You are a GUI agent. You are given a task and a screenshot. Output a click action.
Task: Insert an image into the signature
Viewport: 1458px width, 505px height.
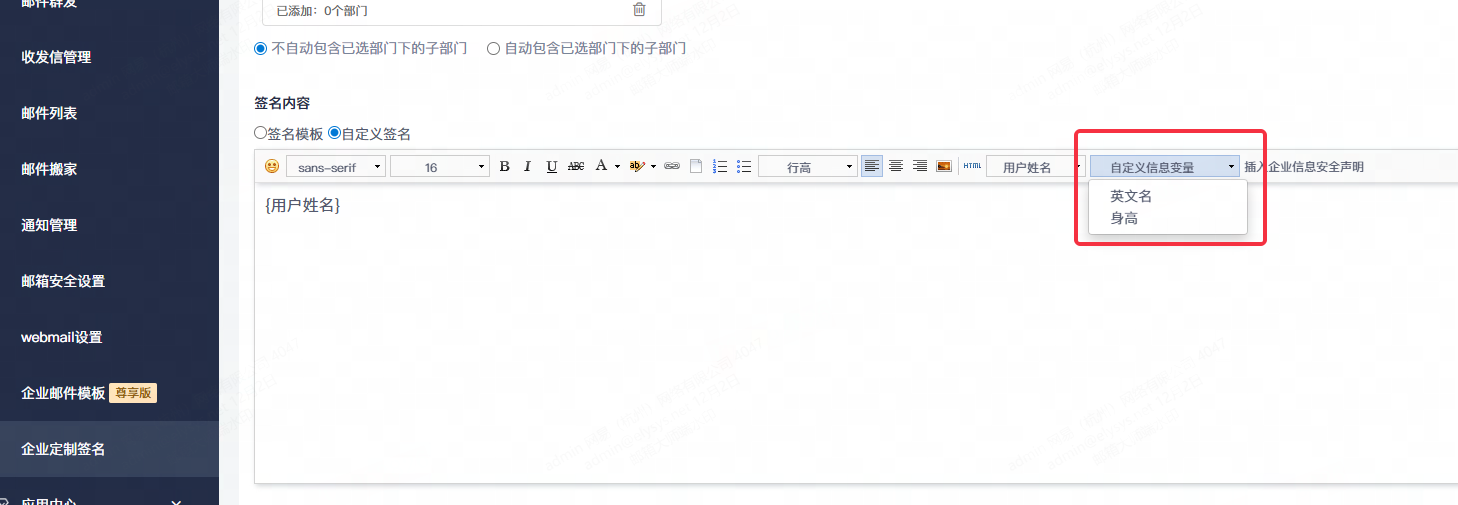coord(943,166)
